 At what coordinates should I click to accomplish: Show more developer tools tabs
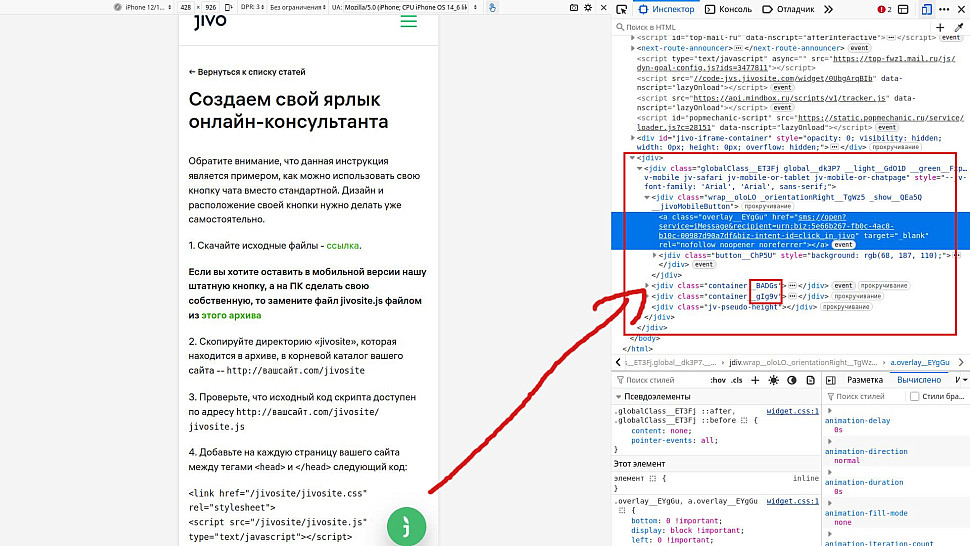pos(828,9)
